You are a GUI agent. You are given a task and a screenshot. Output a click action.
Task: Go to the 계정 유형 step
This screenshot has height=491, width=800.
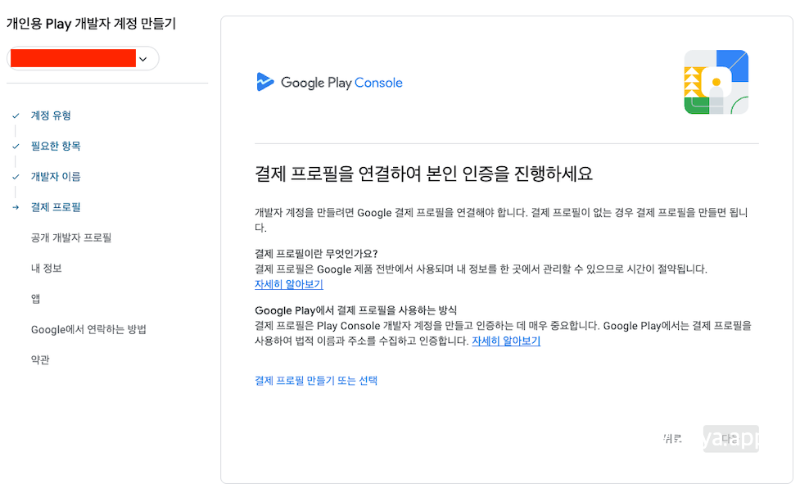point(51,115)
